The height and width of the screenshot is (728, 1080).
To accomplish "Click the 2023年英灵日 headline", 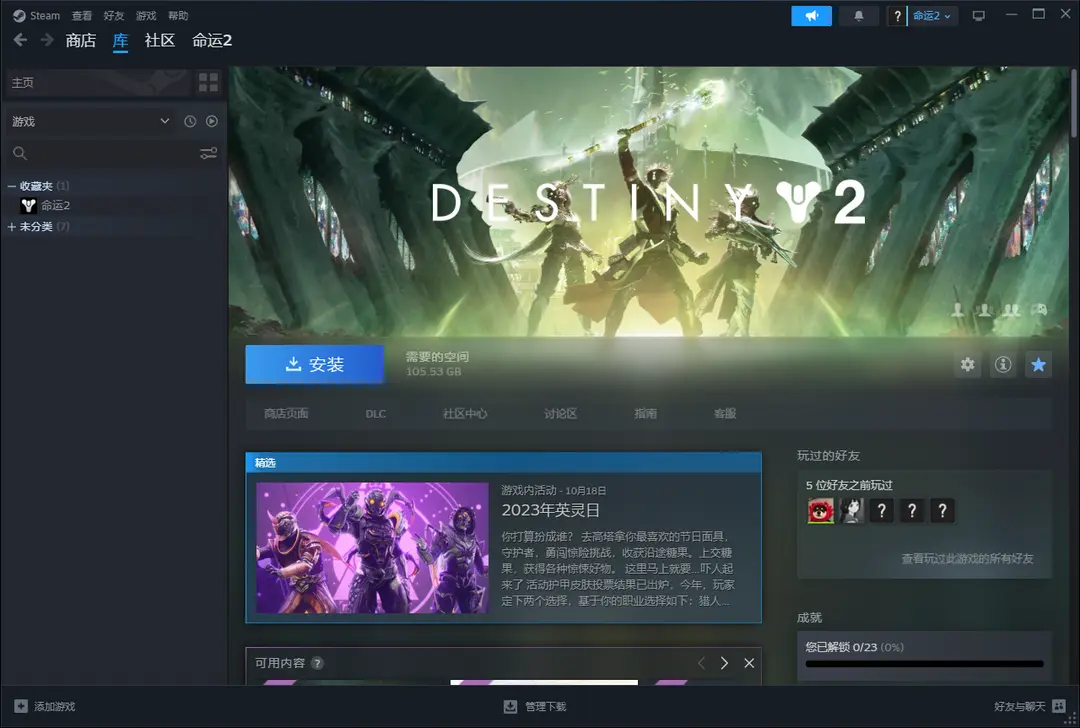I will click(x=550, y=510).
